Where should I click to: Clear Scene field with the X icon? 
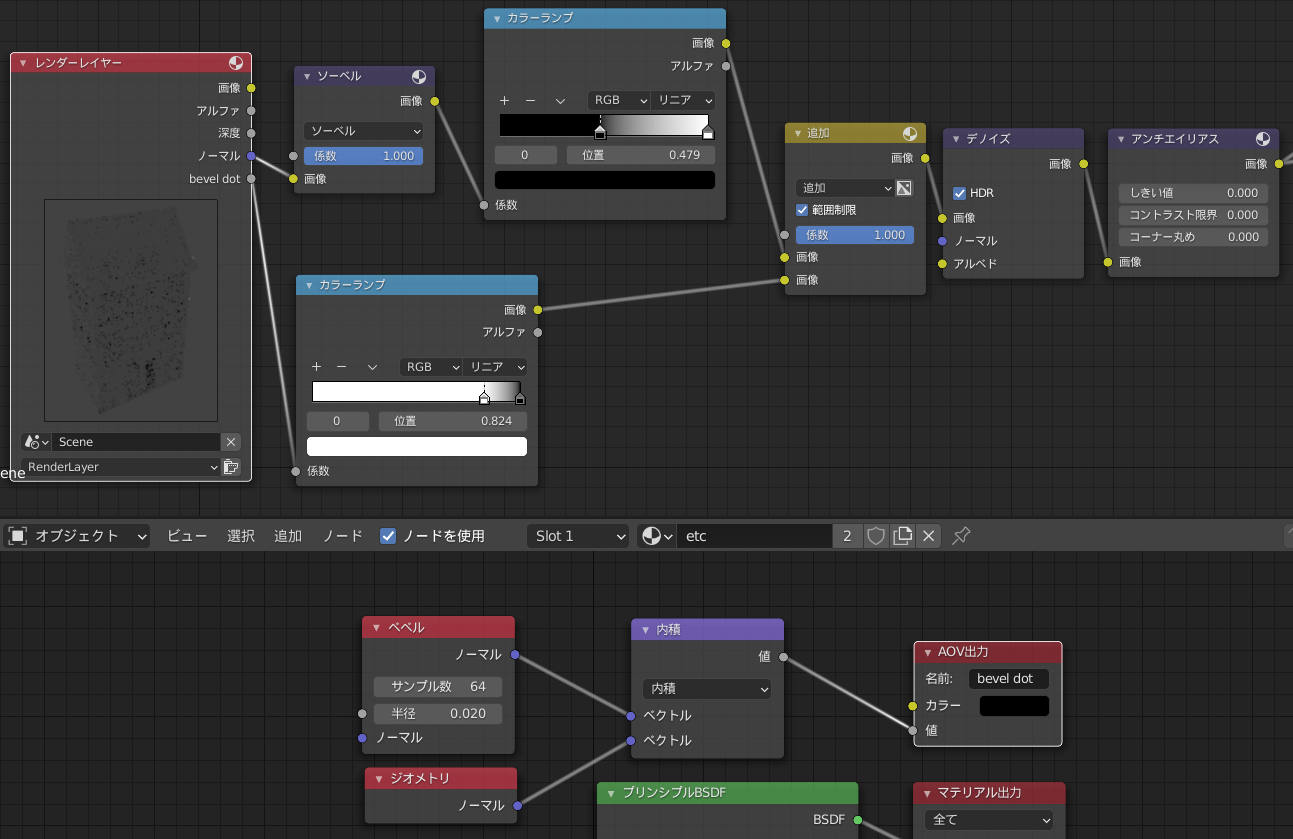[231, 442]
